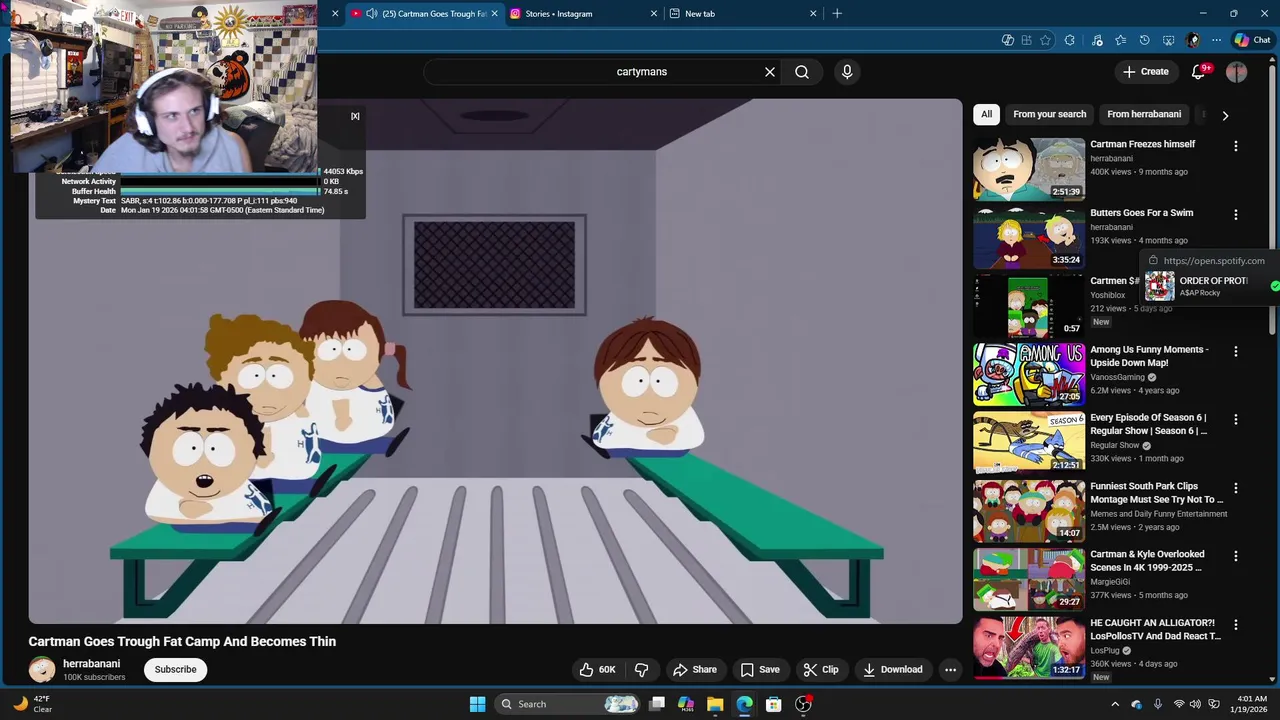Start voice search with the microphone
1280x720 pixels.
coord(847,72)
